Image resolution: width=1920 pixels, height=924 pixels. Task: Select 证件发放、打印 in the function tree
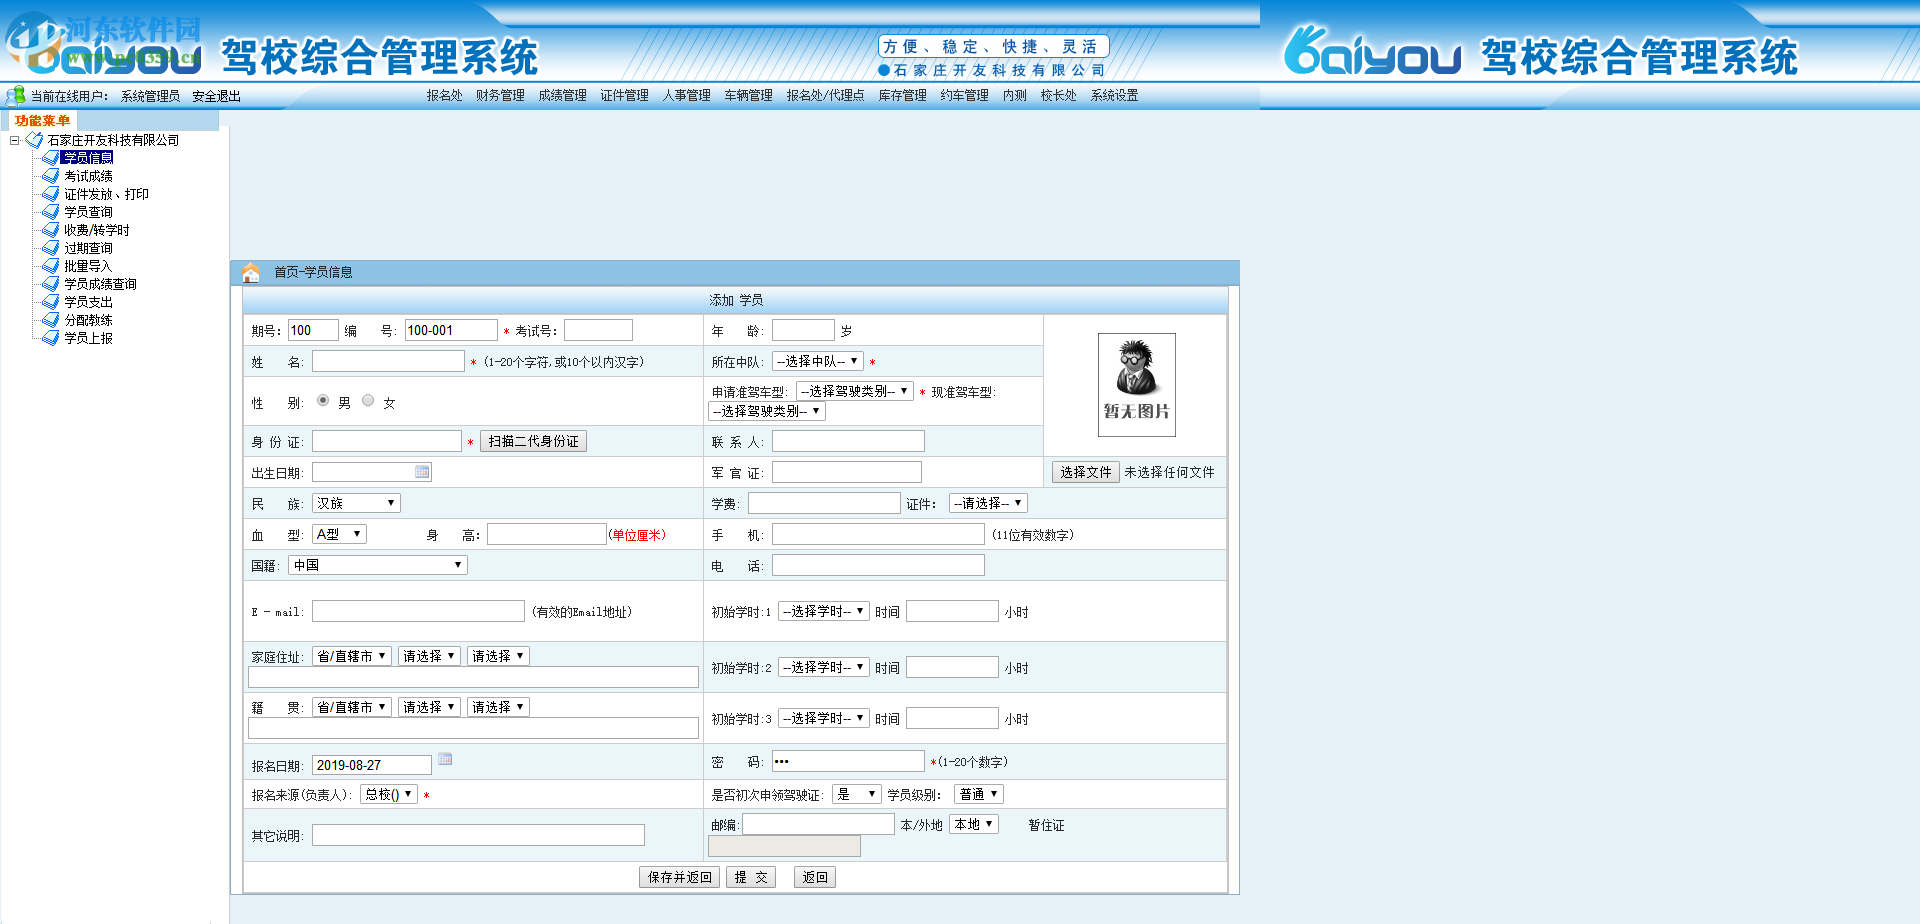pyautogui.click(x=107, y=194)
